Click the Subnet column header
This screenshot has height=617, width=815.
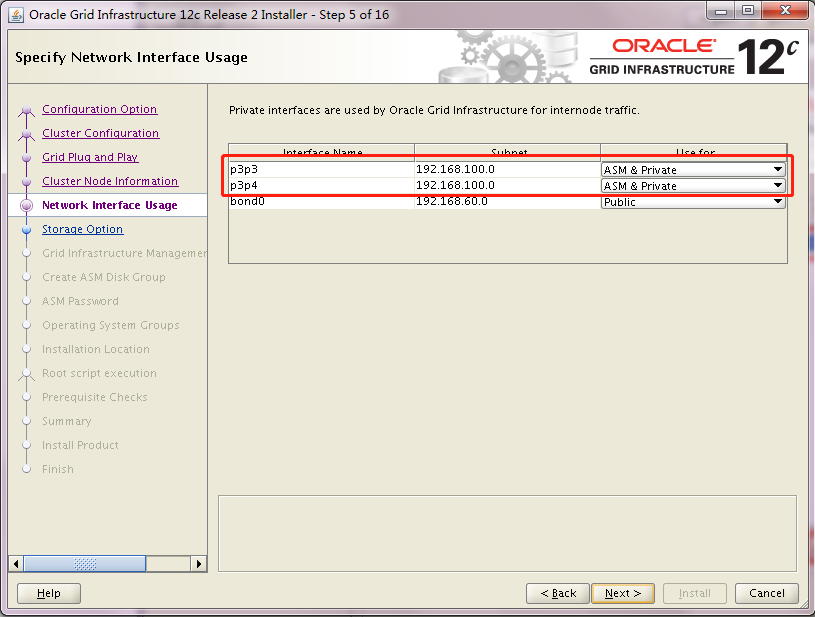click(x=508, y=152)
